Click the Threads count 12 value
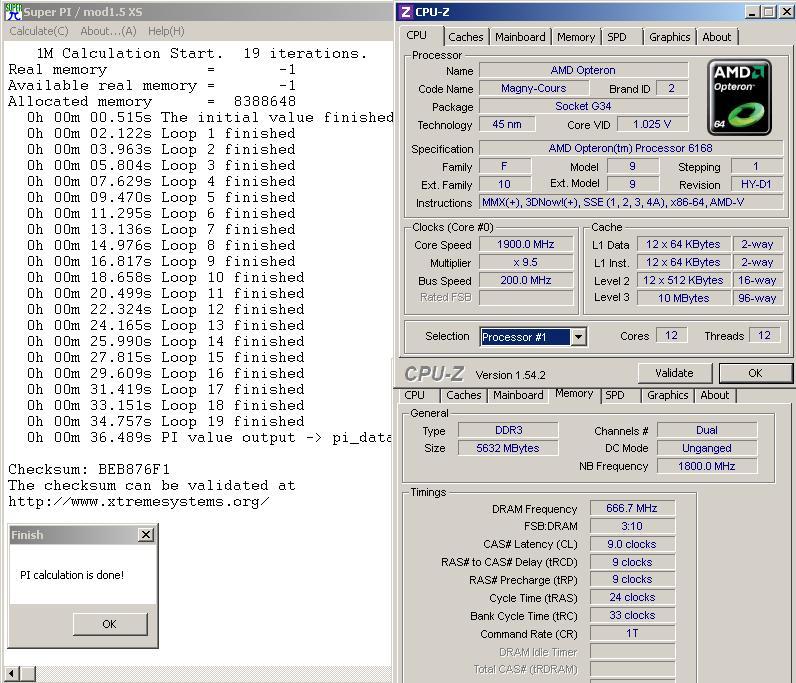 click(x=764, y=336)
